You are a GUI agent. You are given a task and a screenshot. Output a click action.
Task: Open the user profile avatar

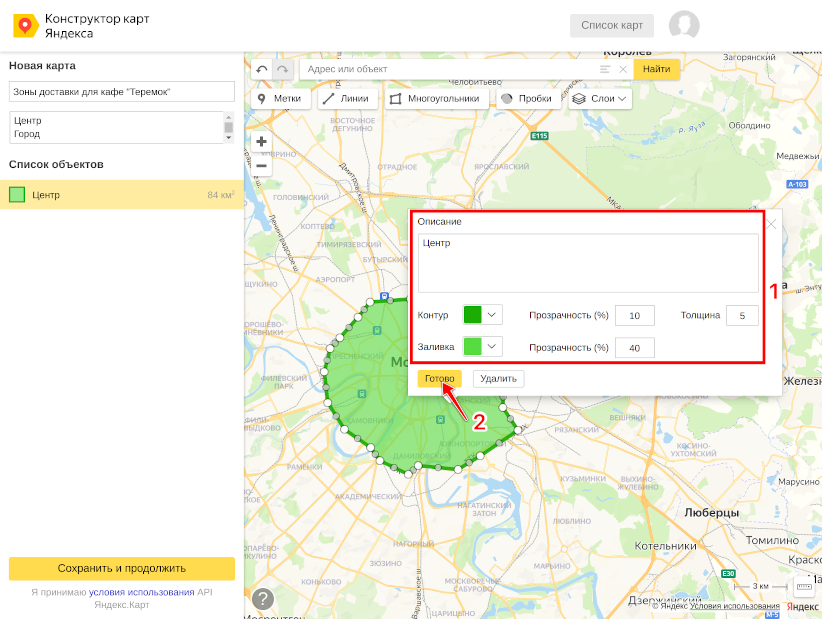click(684, 25)
